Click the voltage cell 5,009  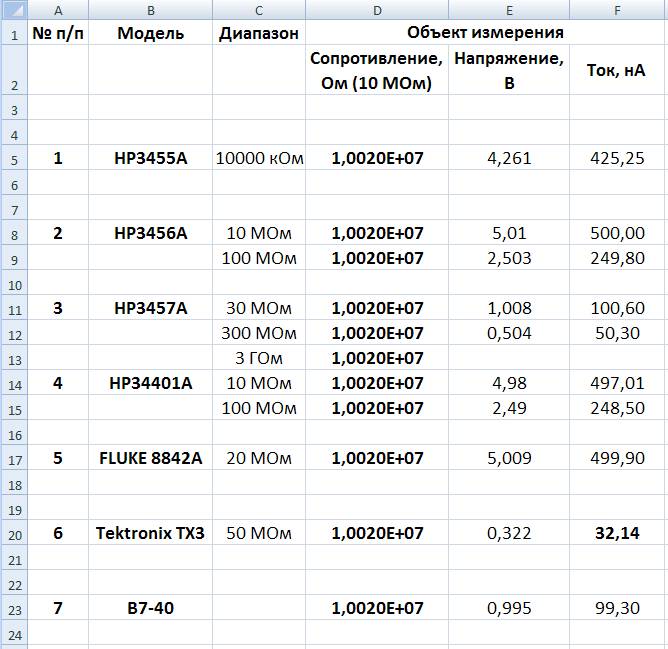(509, 458)
